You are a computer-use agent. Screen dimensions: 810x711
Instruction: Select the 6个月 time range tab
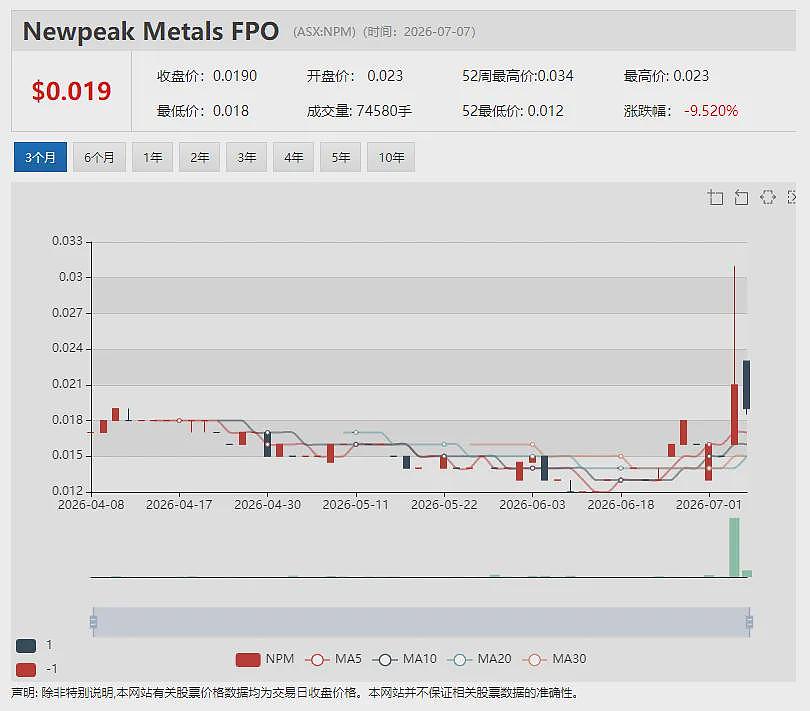pos(99,157)
